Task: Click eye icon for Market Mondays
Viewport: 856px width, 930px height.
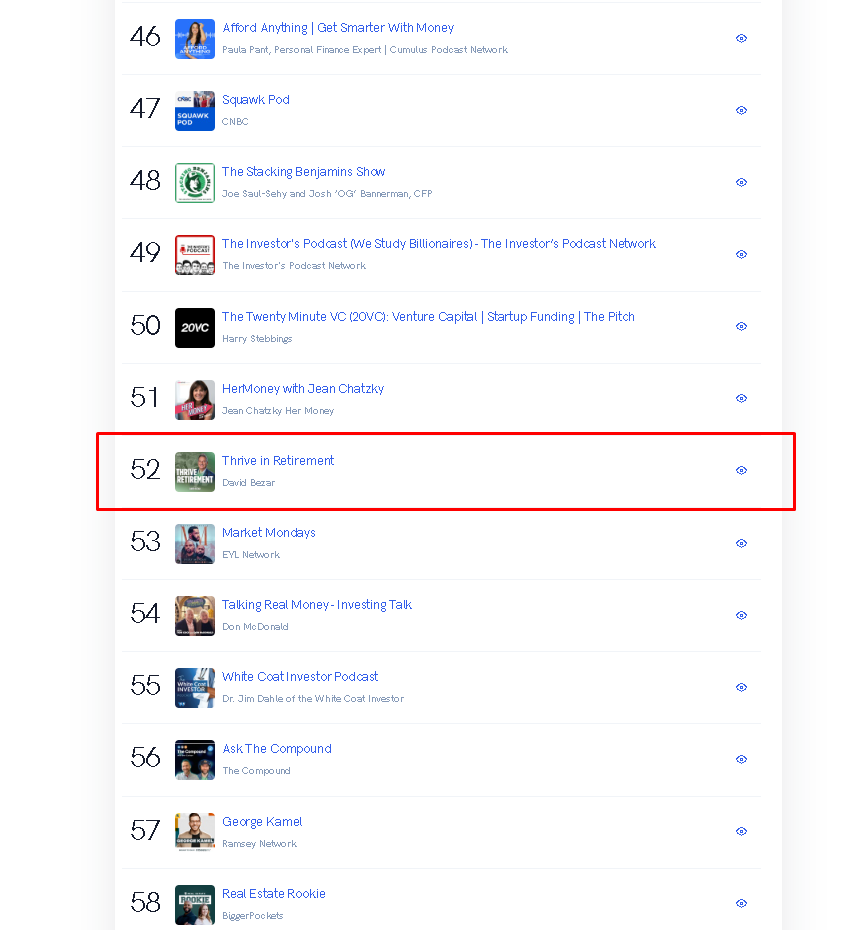Action: click(x=741, y=543)
